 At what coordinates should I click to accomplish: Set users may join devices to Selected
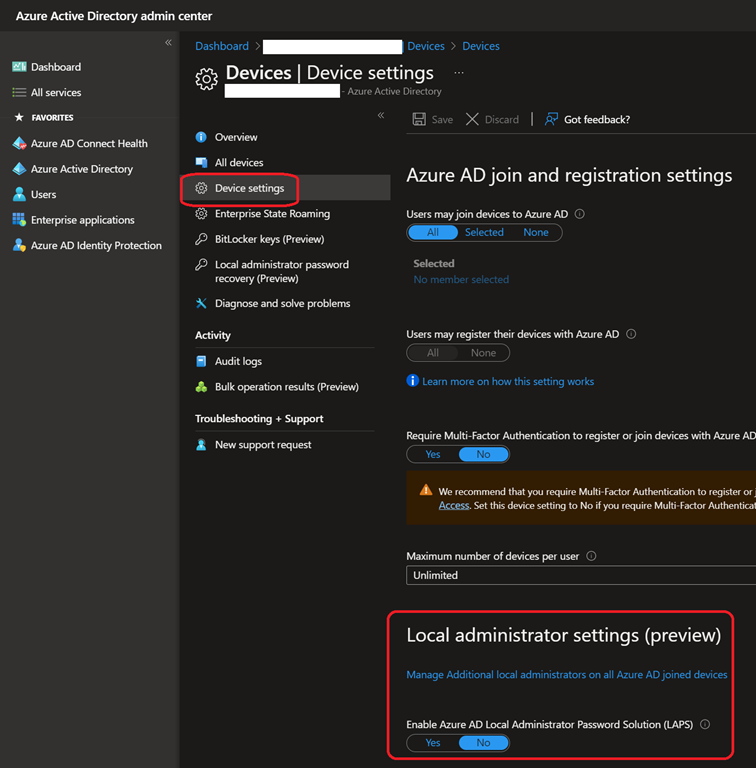(x=484, y=232)
